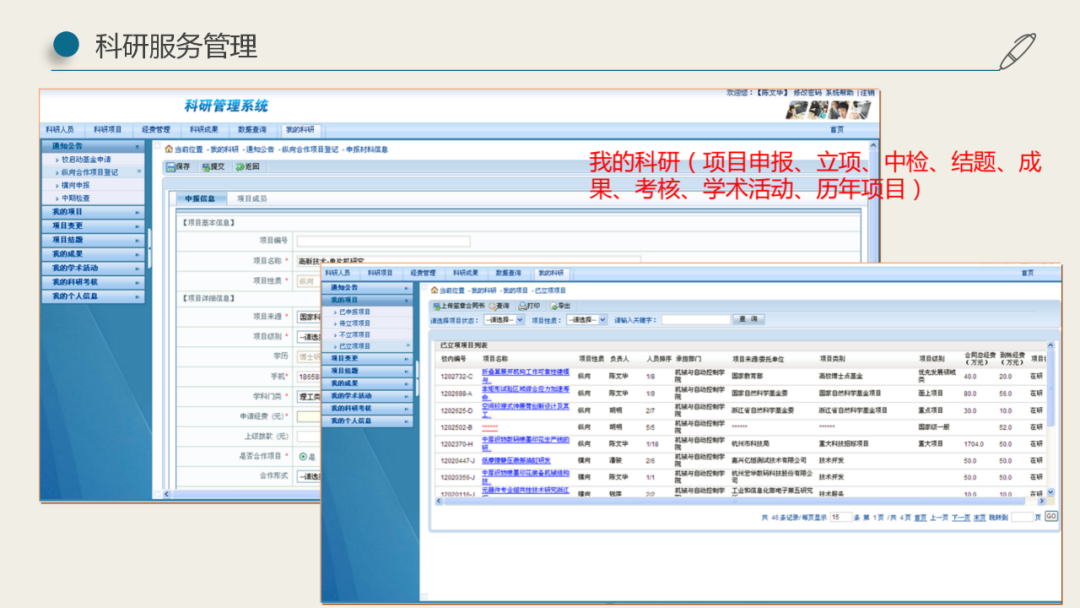This screenshot has width=1080, height=608.
Task: Expand 项目变更 in front window sidebar
Action: 367,359
